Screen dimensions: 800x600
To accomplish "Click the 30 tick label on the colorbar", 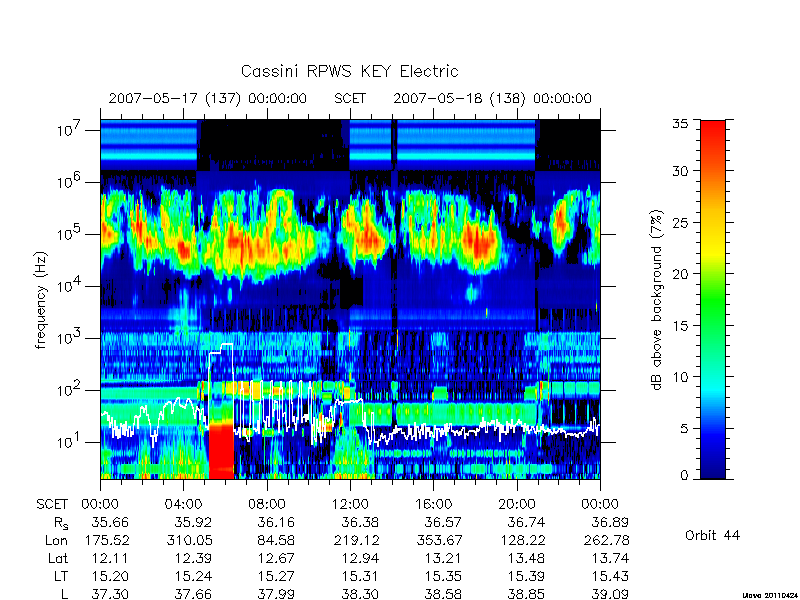I will click(680, 171).
